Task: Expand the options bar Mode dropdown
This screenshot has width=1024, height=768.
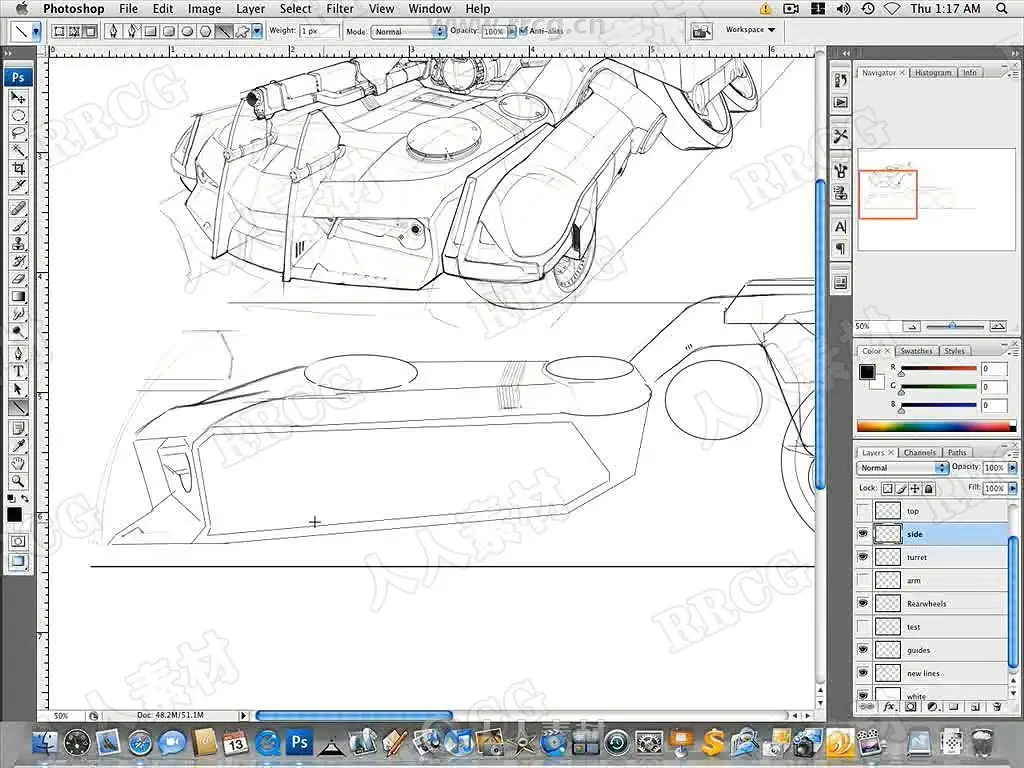Action: (409, 32)
